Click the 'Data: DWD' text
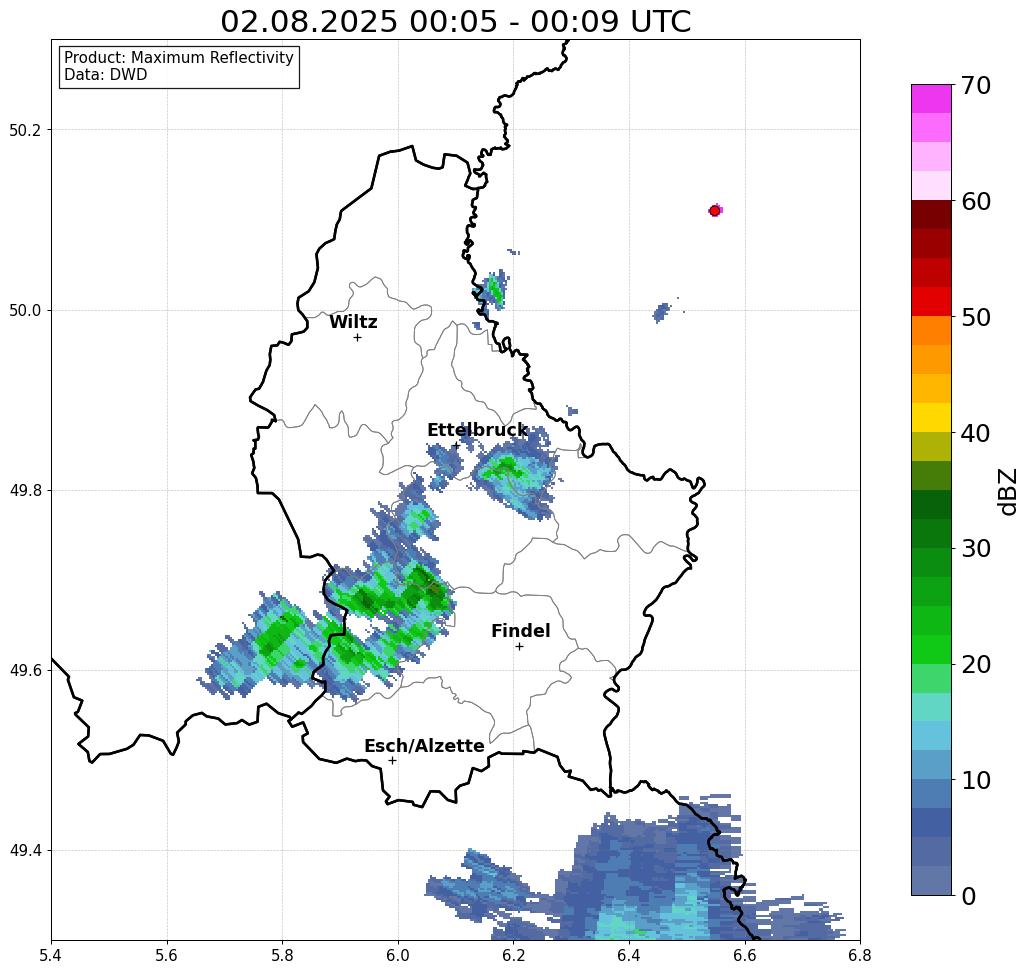Viewport: 1029px width, 973px height. point(106,75)
